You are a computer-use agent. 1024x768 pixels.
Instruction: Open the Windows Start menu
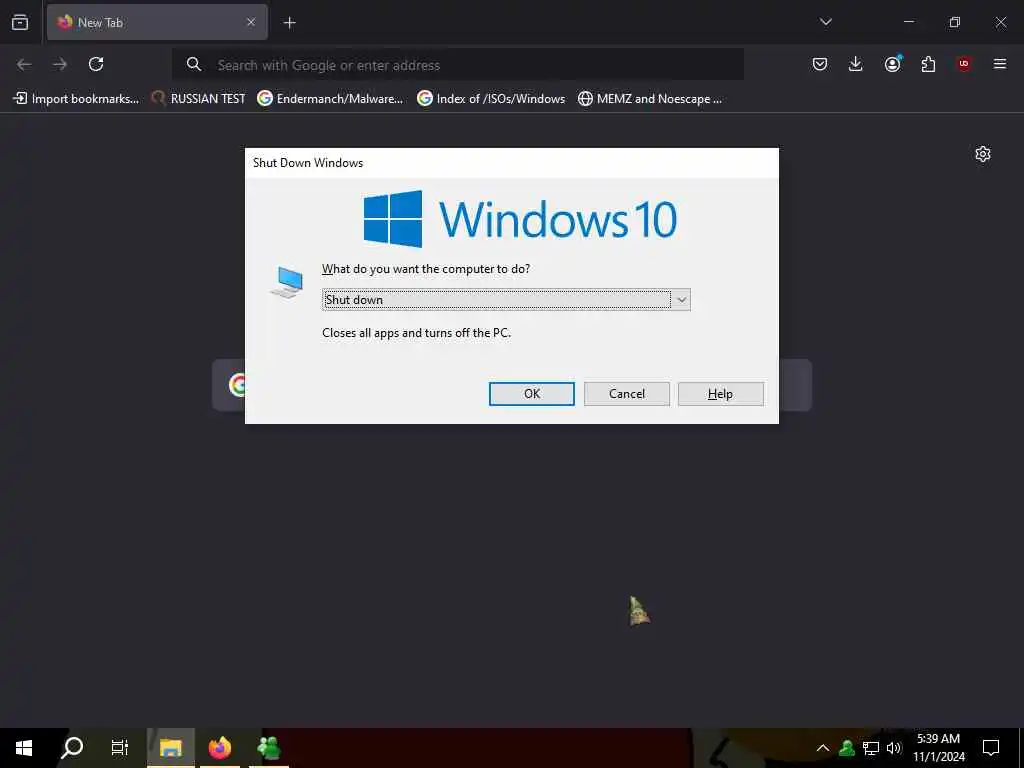click(x=24, y=748)
